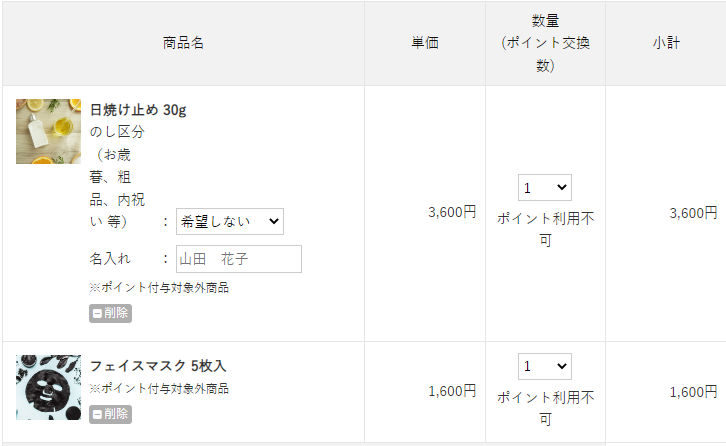Click the 数量 (ポイント交換数) column header
726x446 pixels.
[545, 43]
